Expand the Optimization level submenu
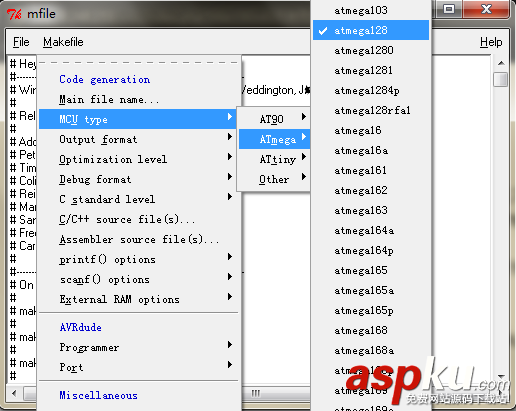This screenshot has width=516, height=411. coord(139,159)
